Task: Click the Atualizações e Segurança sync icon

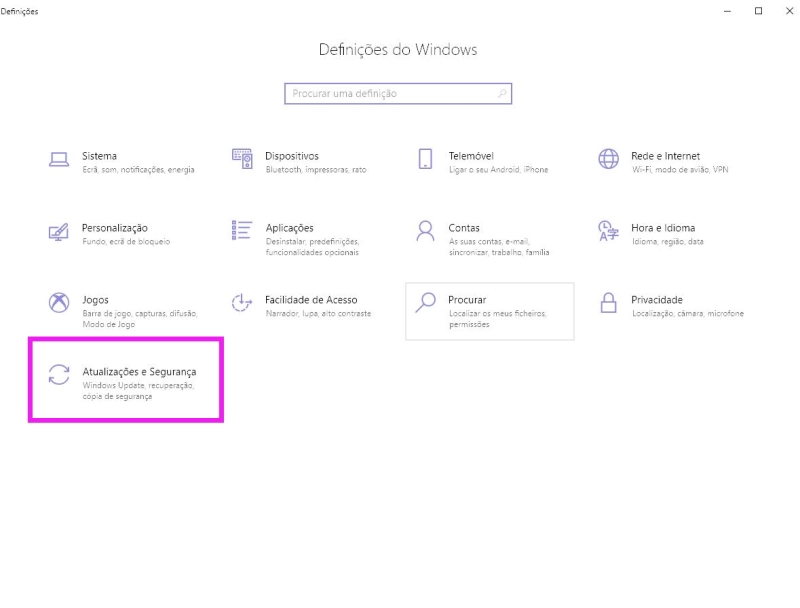Action: pyautogui.click(x=59, y=376)
